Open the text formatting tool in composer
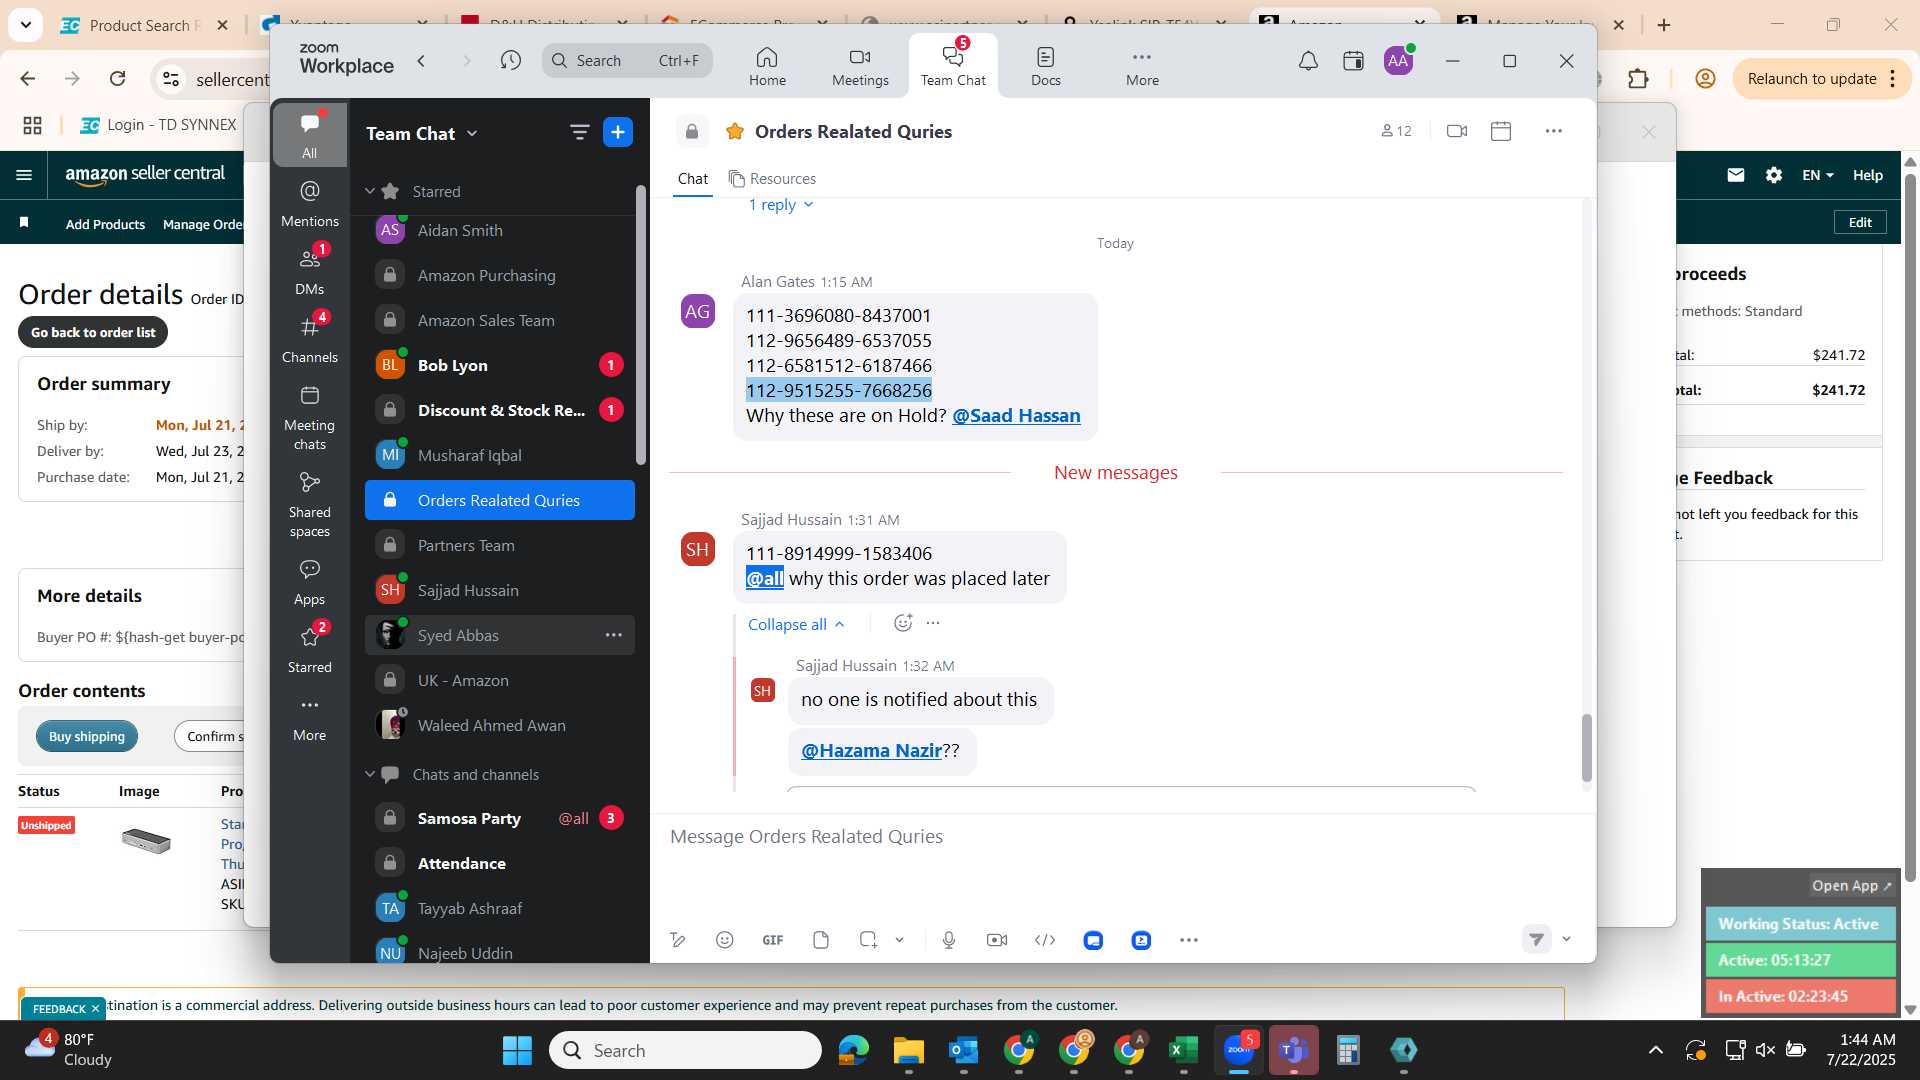The width and height of the screenshot is (1920, 1080). tap(678, 940)
